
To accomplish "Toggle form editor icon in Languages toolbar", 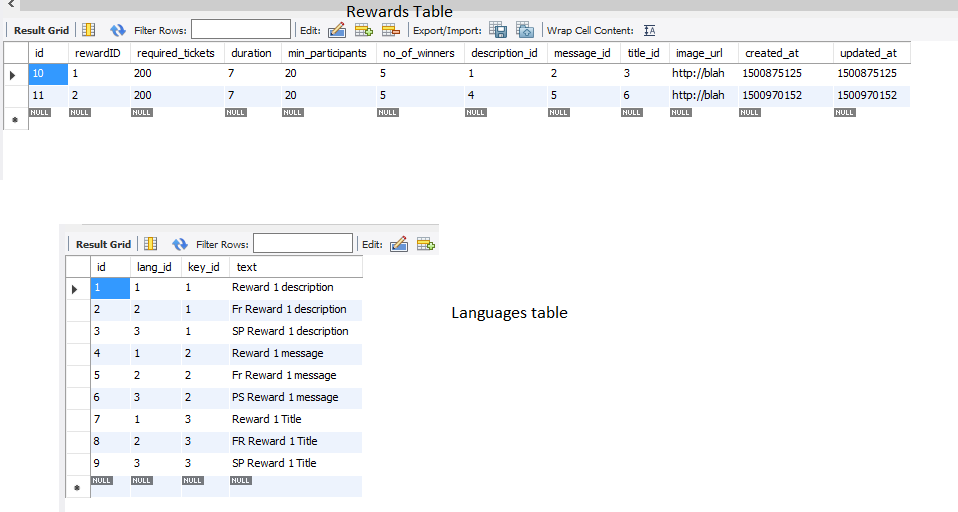I will click(x=150, y=244).
